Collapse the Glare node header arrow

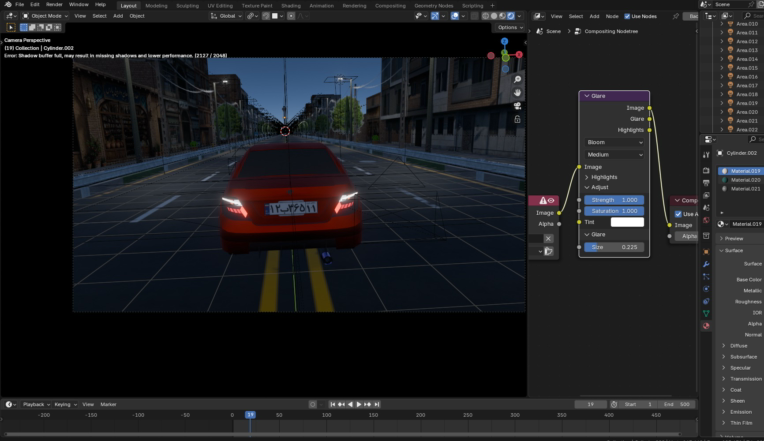pyautogui.click(x=587, y=96)
